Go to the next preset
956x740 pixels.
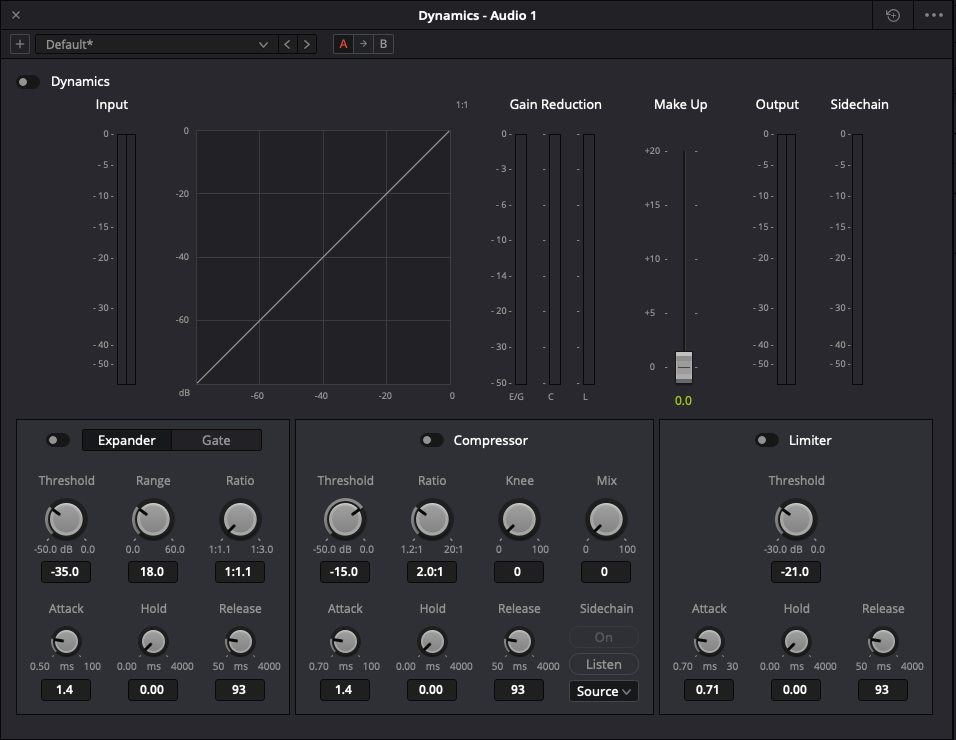[x=307, y=43]
